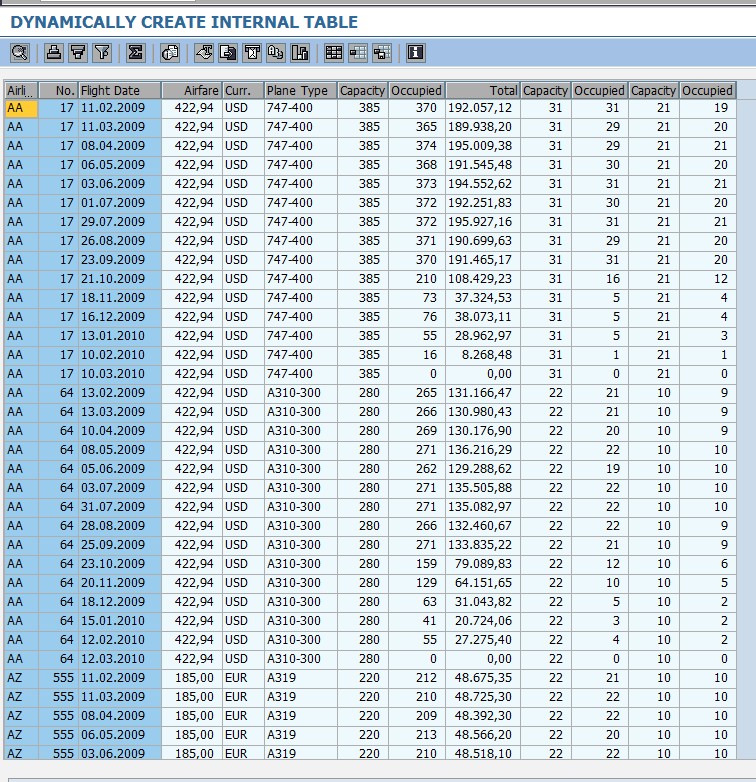Click total cell 64.151,65
This screenshot has height=782, width=756.
[x=483, y=583]
